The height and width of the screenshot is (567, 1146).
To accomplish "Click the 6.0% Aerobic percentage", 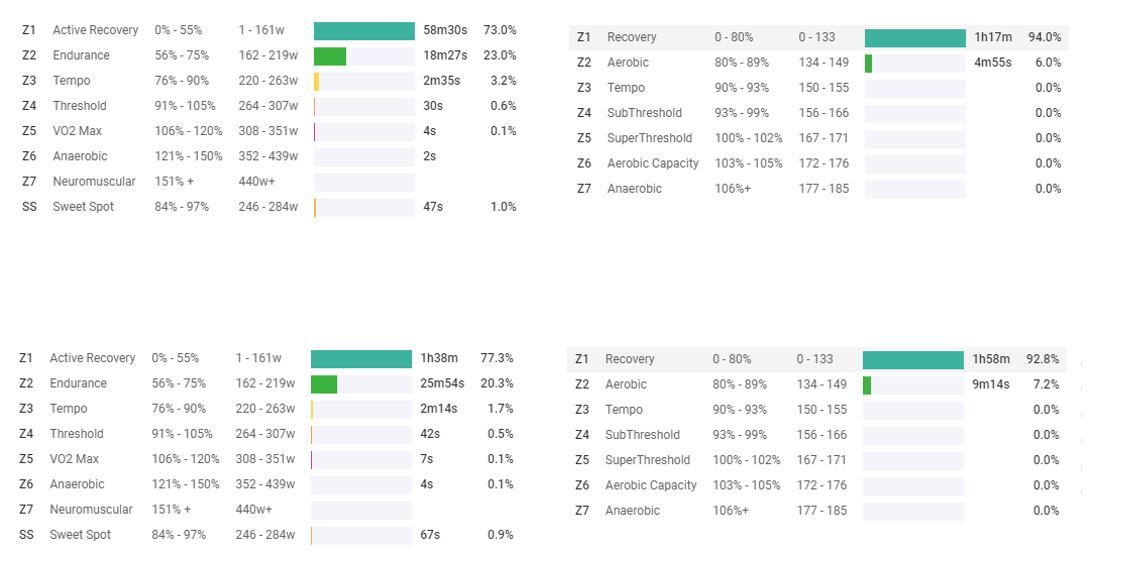I will [1047, 63].
